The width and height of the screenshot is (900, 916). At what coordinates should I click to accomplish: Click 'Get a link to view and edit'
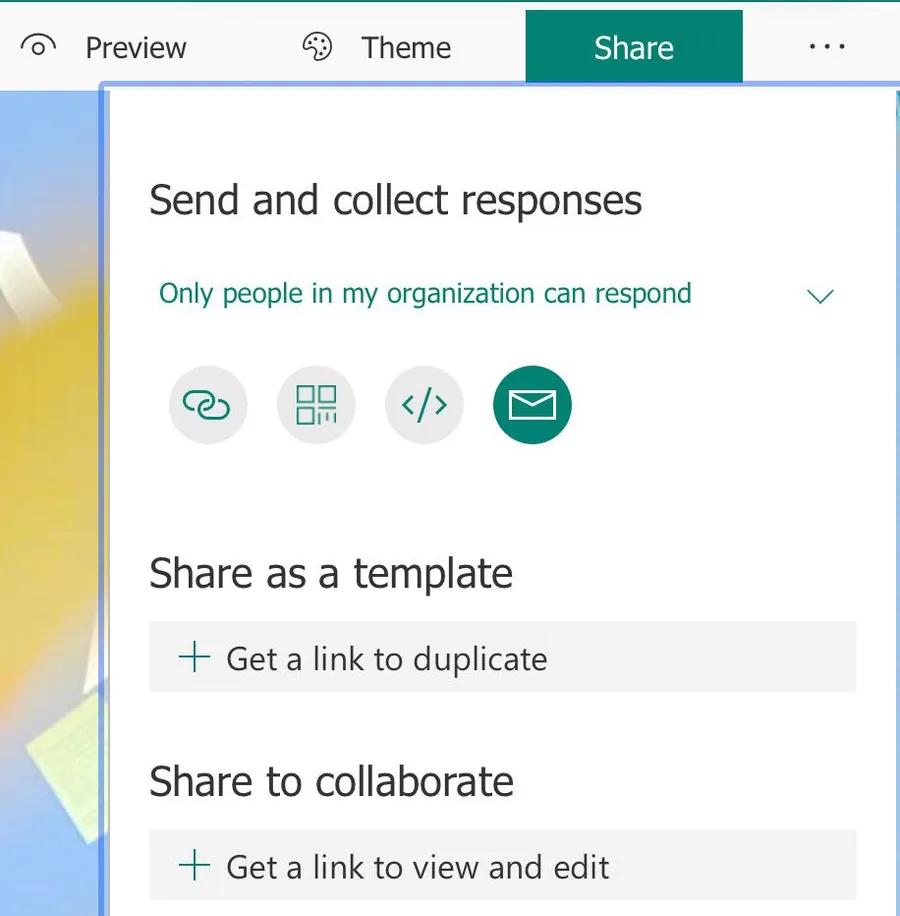coord(418,867)
